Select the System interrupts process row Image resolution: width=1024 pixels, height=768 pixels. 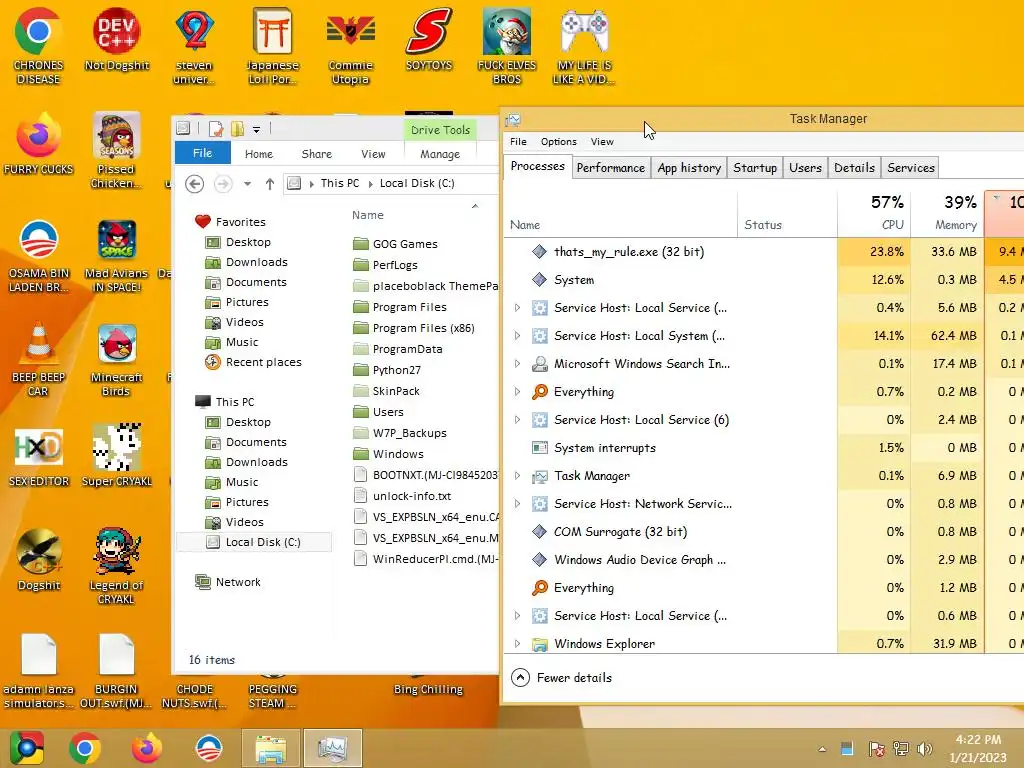(x=764, y=448)
